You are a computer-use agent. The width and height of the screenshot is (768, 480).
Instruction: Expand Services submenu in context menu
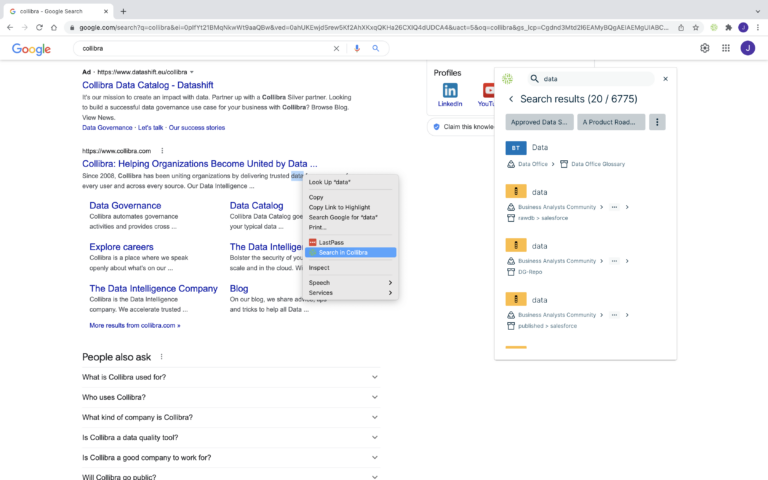[350, 293]
